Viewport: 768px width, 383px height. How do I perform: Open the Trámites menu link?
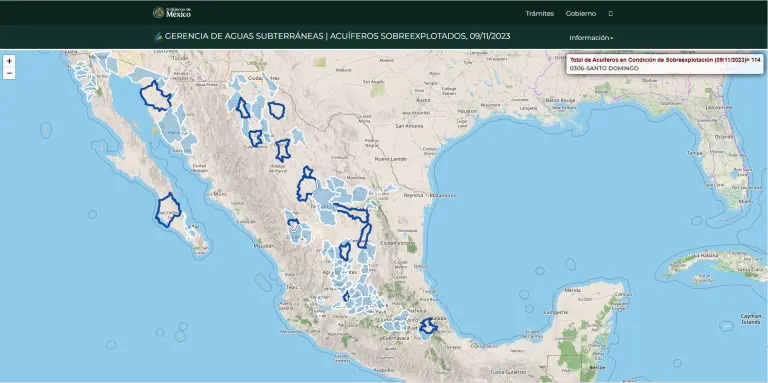(x=540, y=14)
